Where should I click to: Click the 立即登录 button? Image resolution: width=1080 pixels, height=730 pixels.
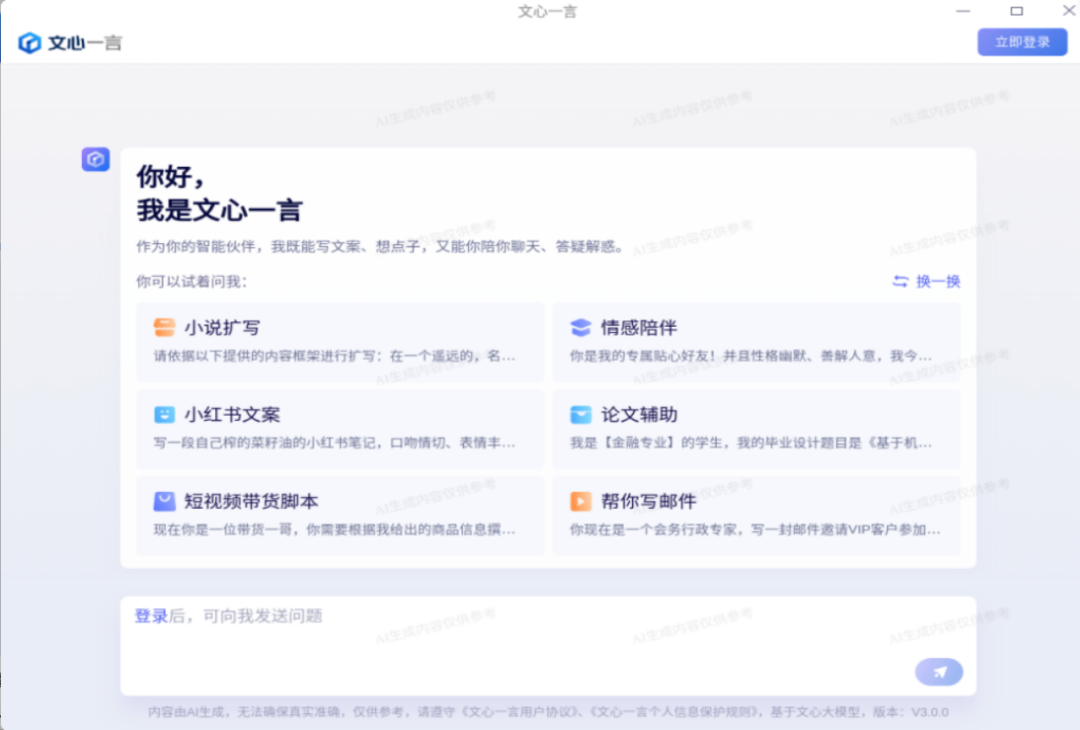tap(1022, 42)
